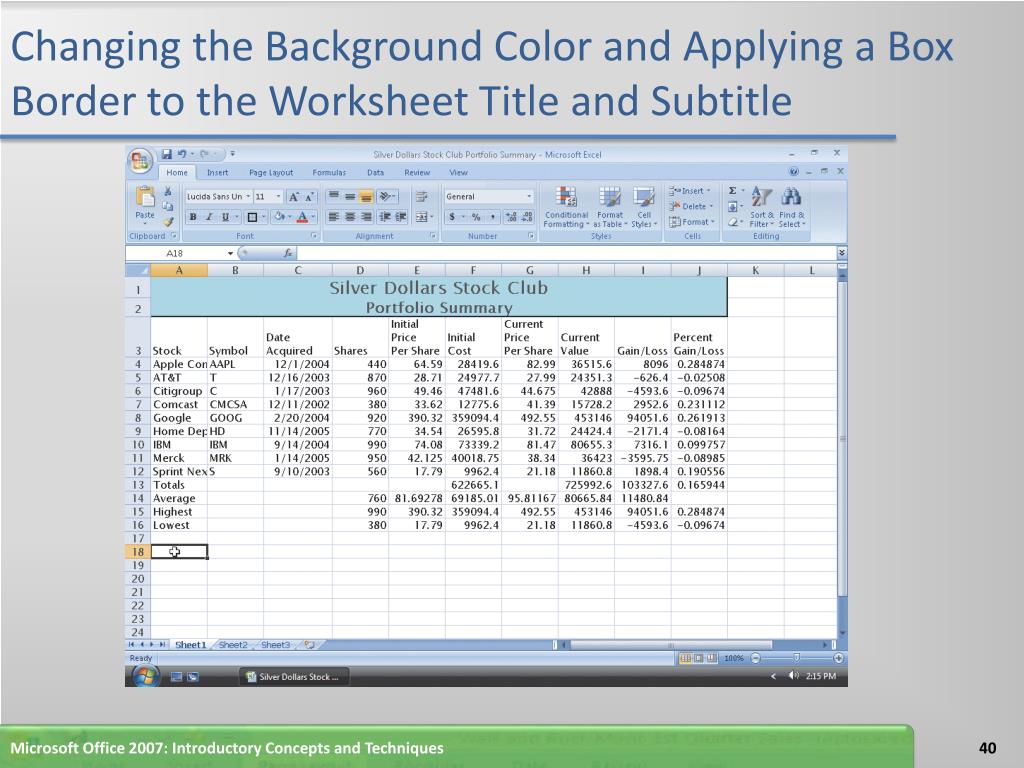This screenshot has height=768, width=1024.
Task: Click the Delete cells button
Action: coord(691,206)
